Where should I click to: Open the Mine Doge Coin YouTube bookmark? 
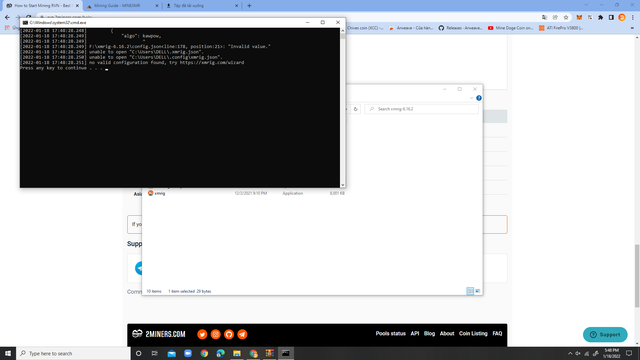pyautogui.click(x=511, y=28)
